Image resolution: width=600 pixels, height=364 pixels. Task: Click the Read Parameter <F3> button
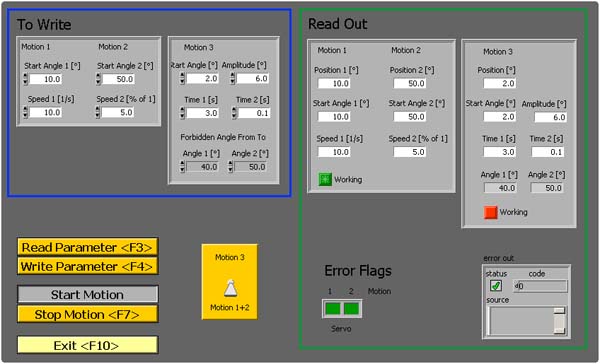(88, 247)
